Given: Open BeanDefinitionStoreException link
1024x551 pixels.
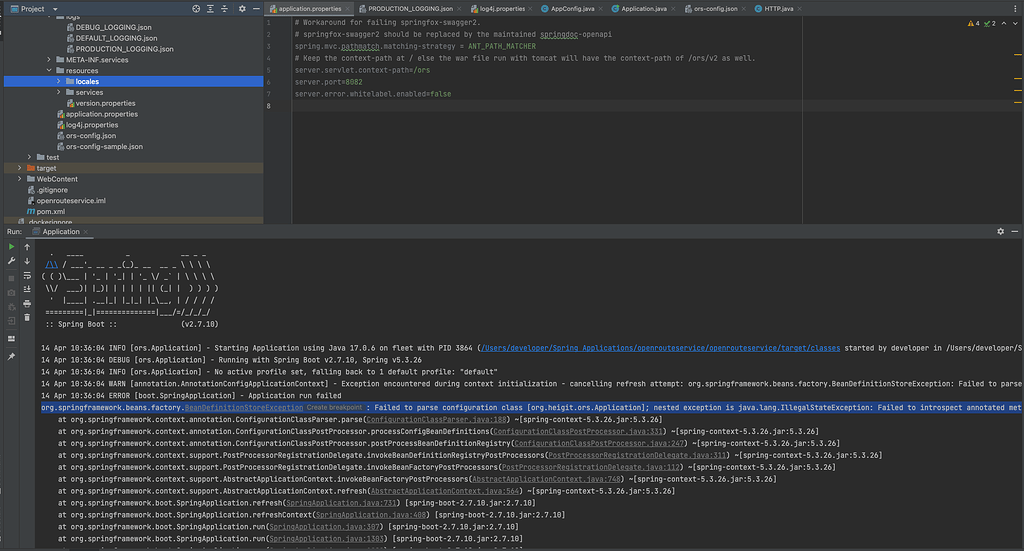Looking at the screenshot, I should coord(244,408).
